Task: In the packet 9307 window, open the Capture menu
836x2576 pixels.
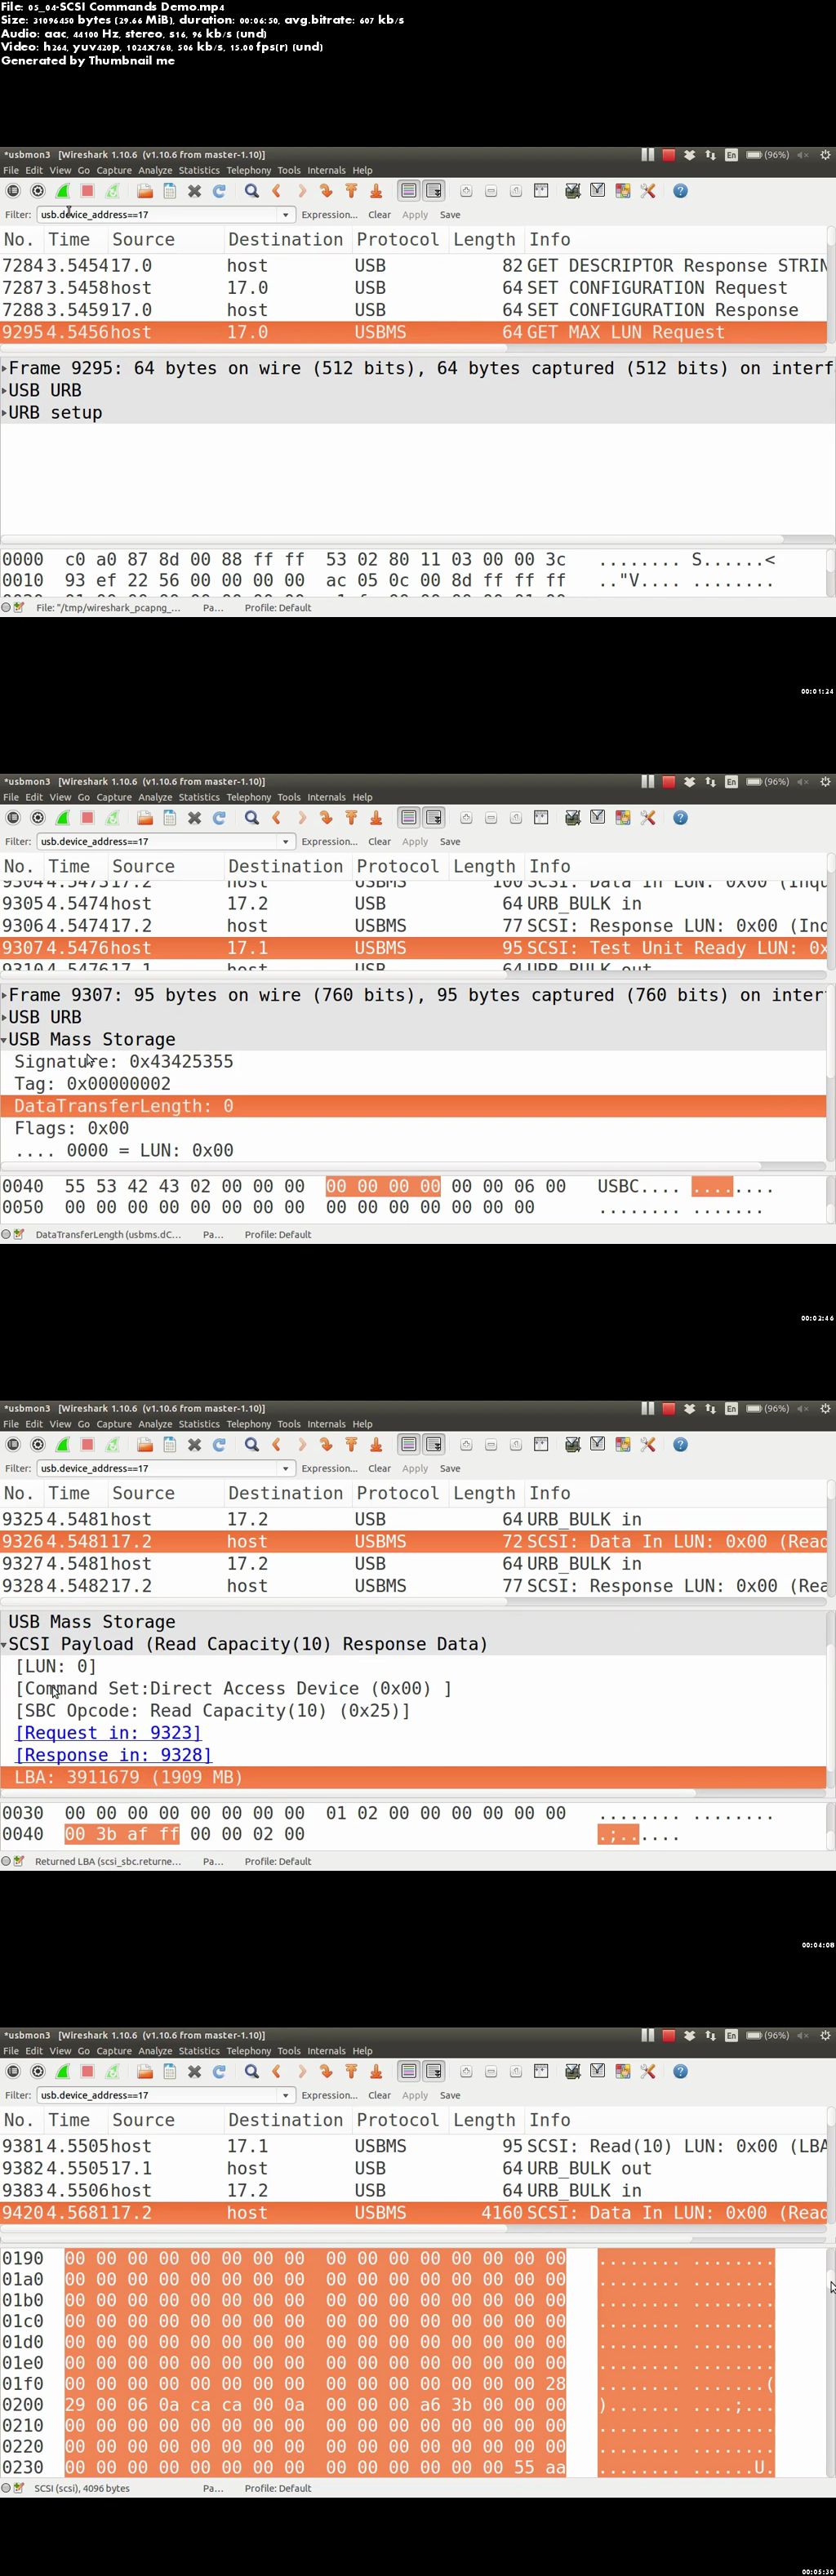Action: [x=114, y=798]
